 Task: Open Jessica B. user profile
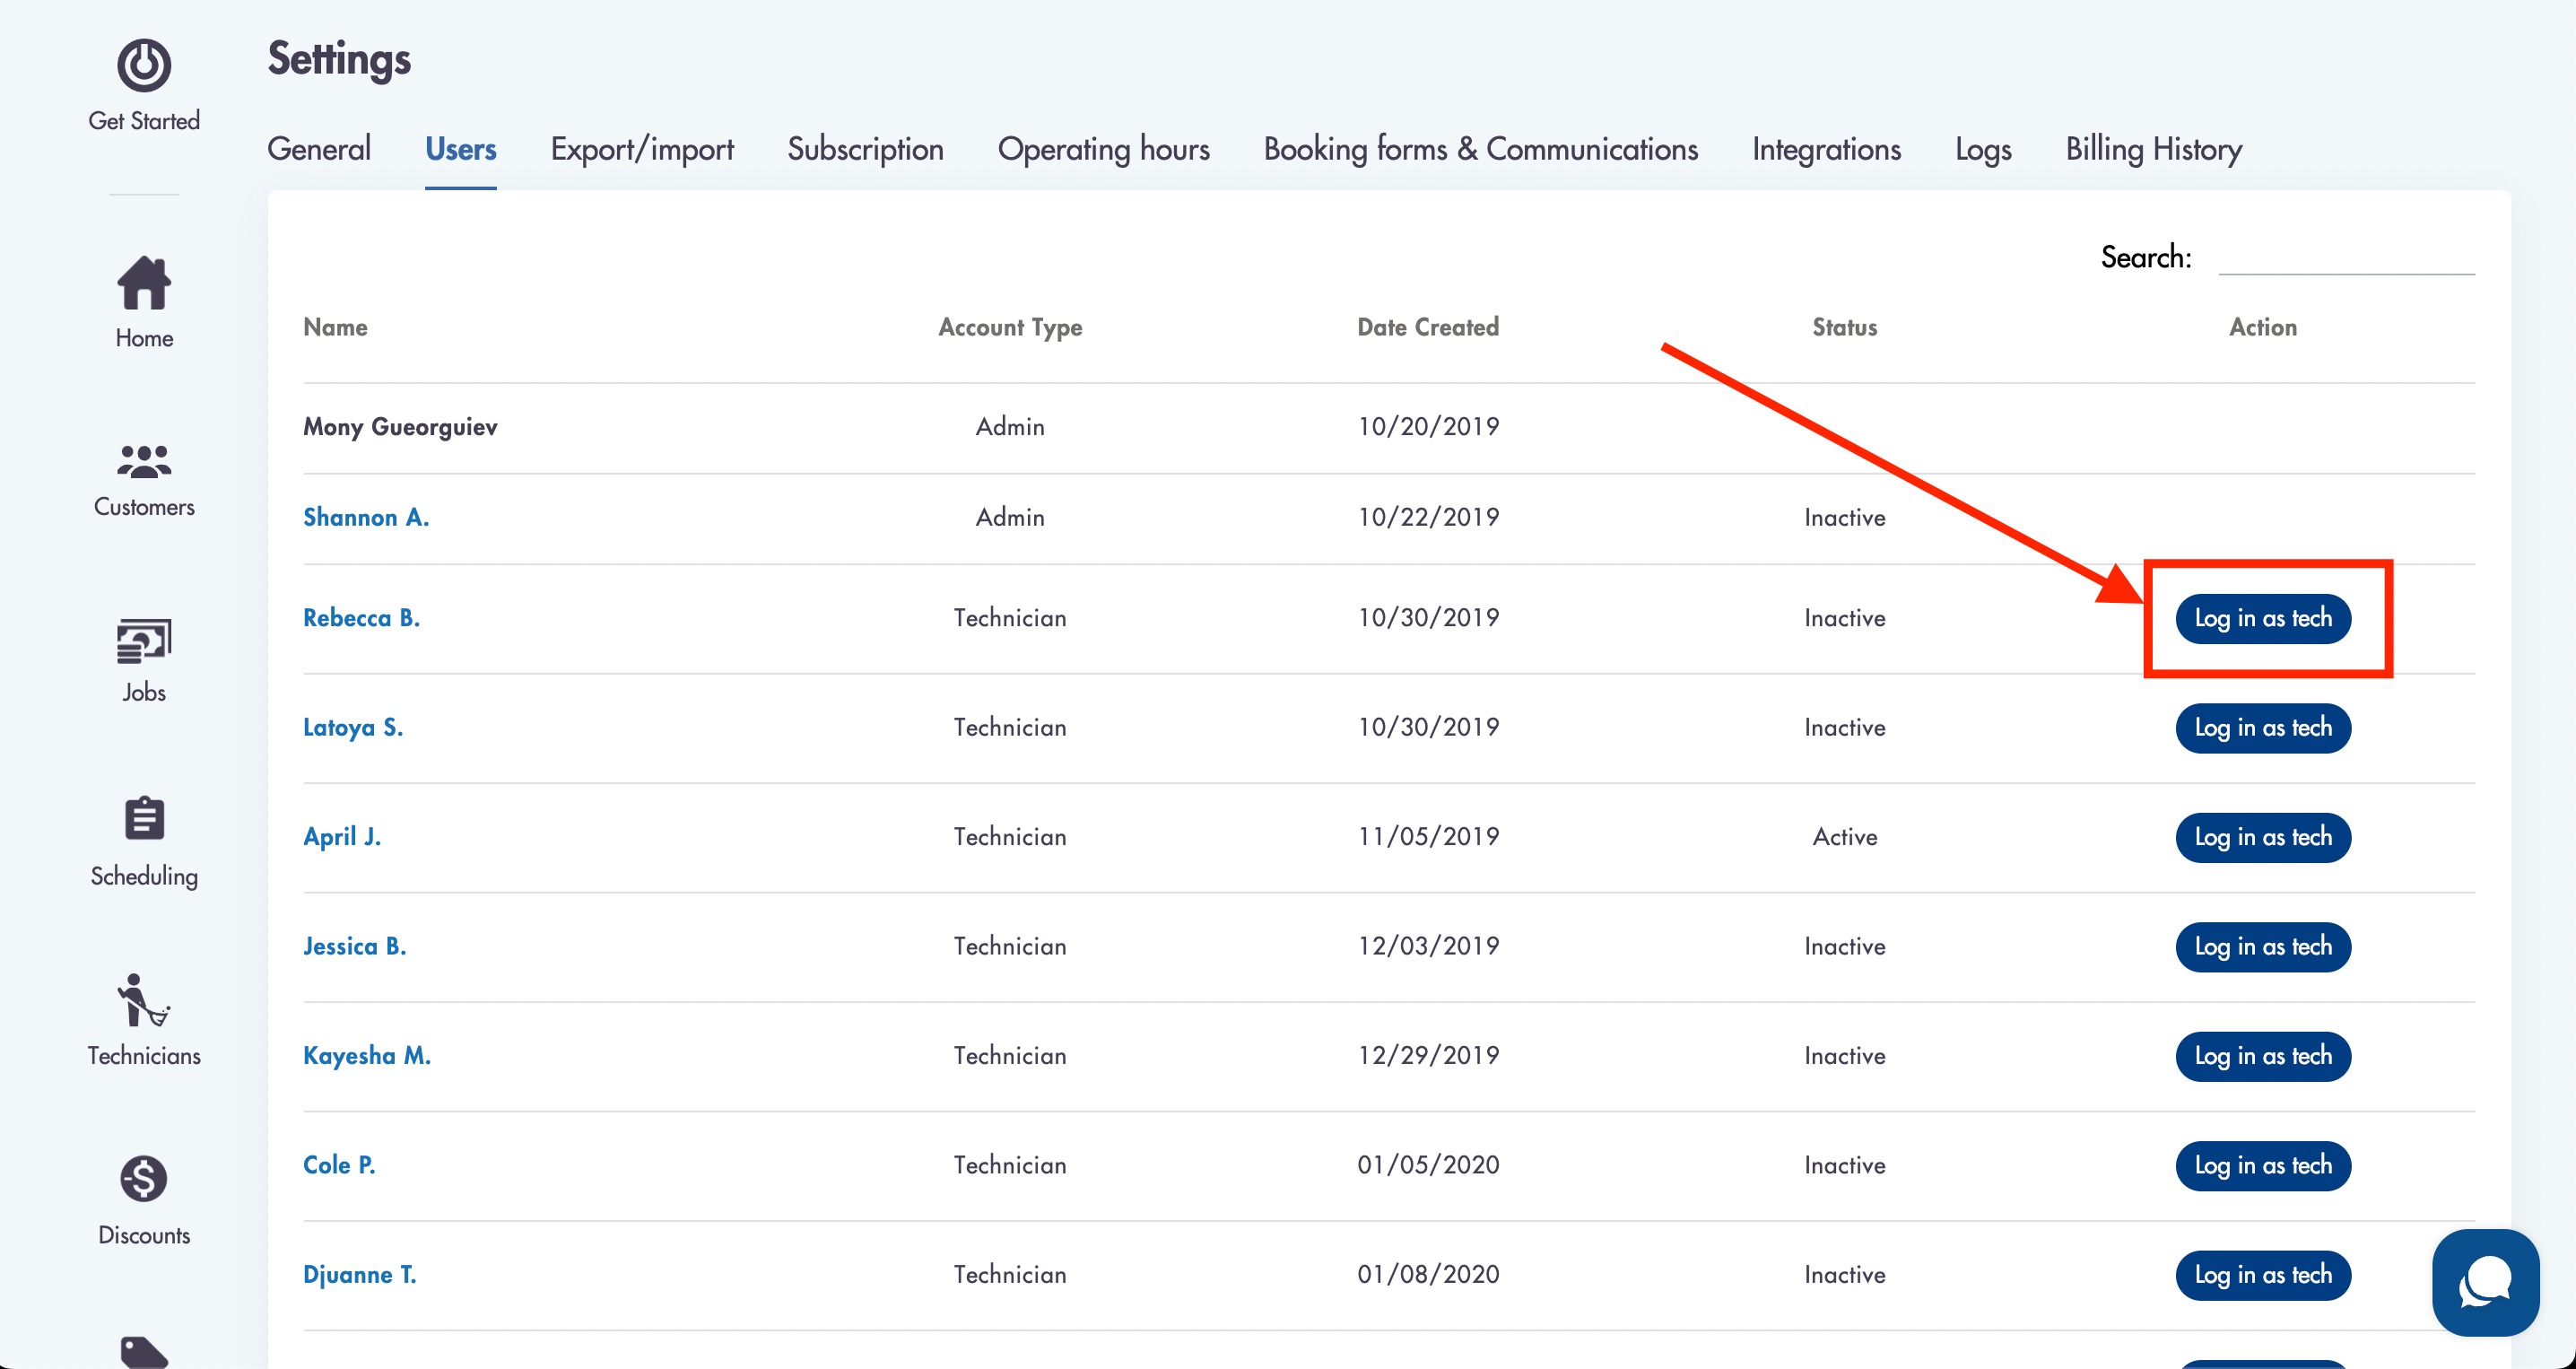click(354, 946)
